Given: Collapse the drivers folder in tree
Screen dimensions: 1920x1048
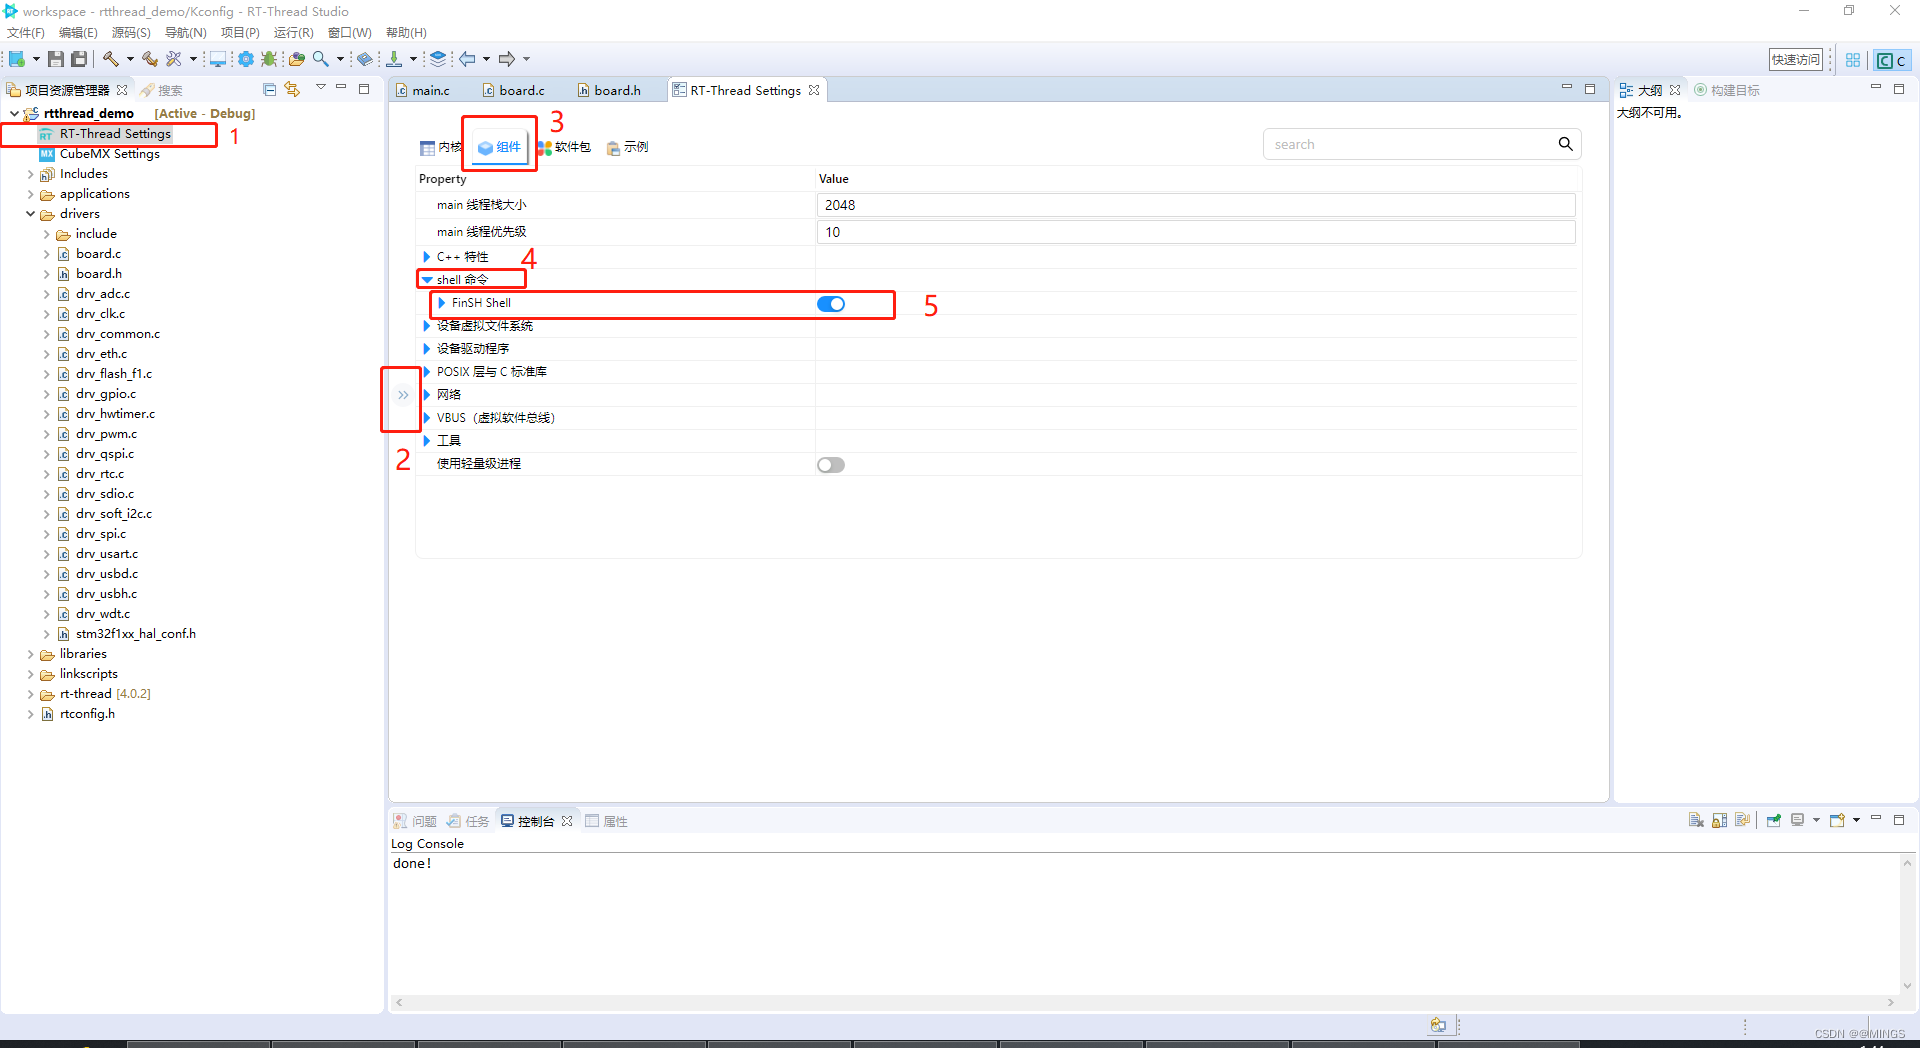Looking at the screenshot, I should pos(31,214).
